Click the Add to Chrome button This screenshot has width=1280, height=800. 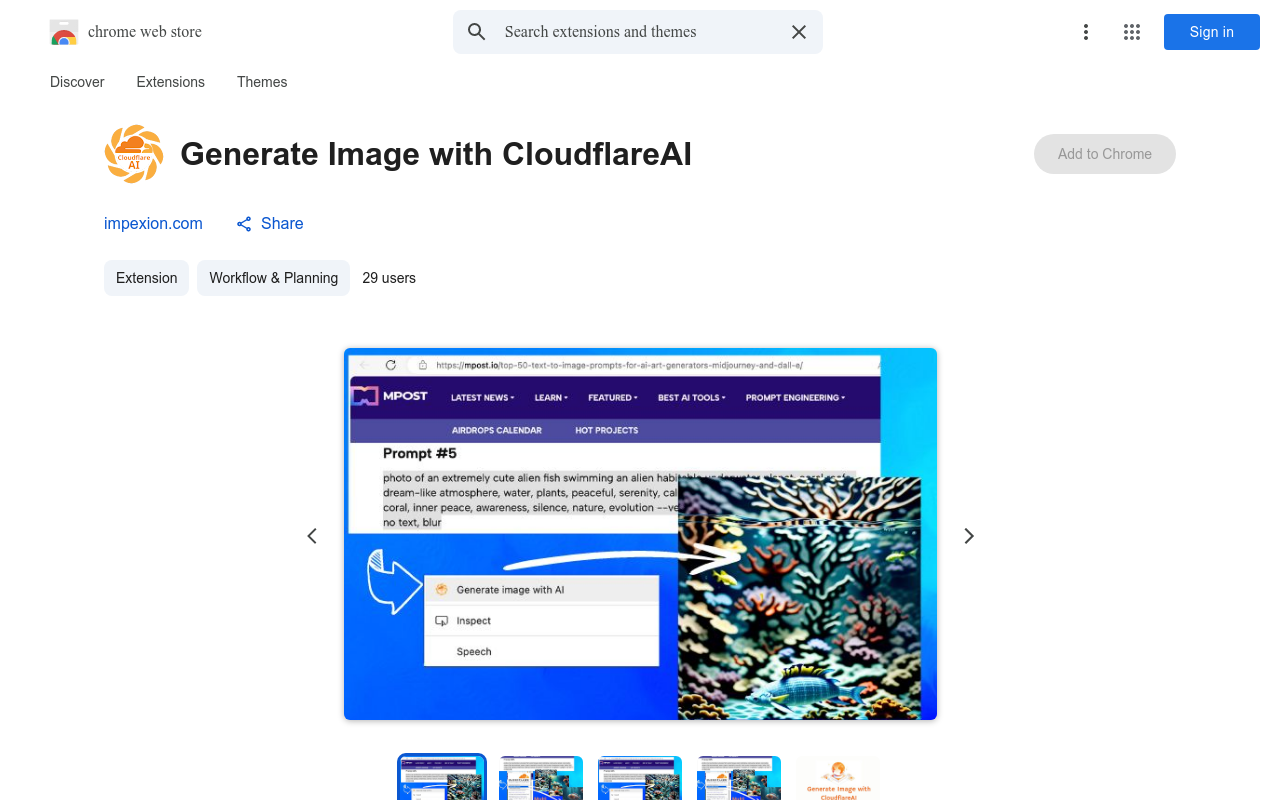coord(1105,154)
